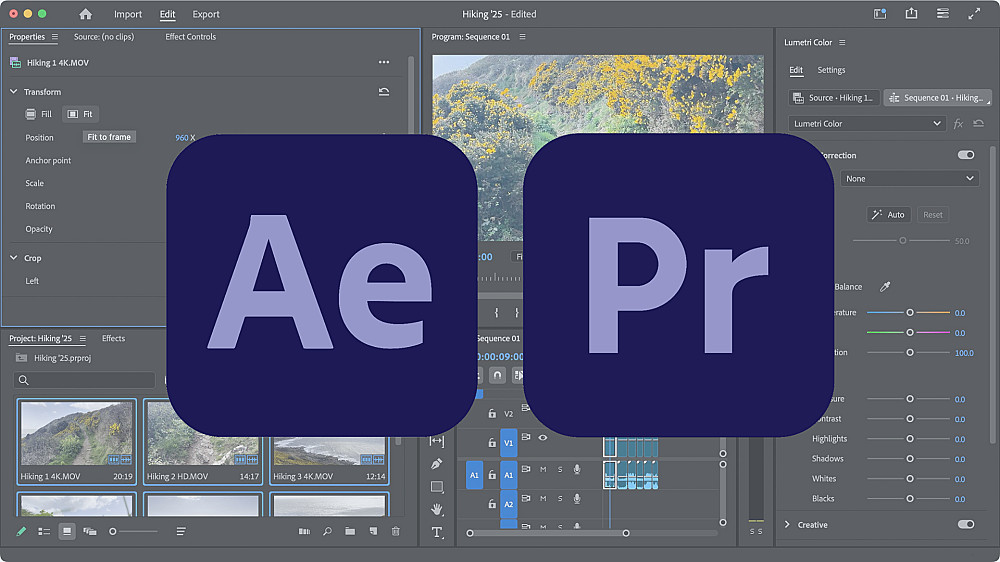Image resolution: width=1000 pixels, height=562 pixels.
Task: Open the Sort Icons menu in Project panel
Action: pos(181,531)
